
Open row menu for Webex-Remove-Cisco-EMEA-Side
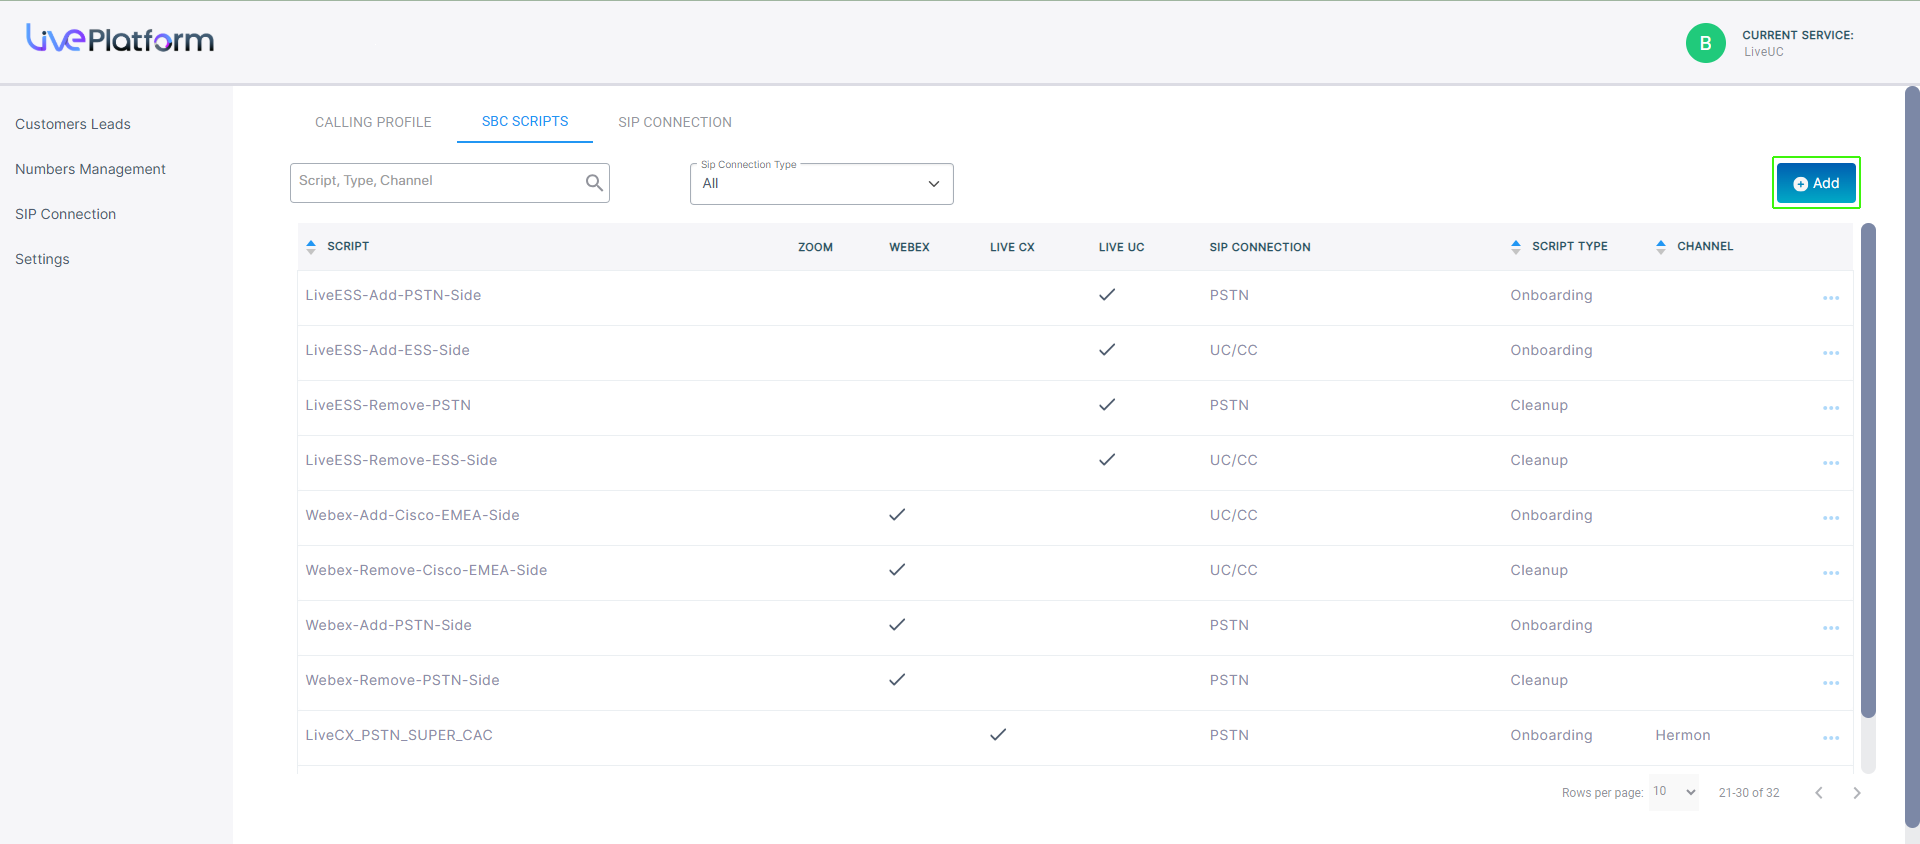click(x=1831, y=573)
